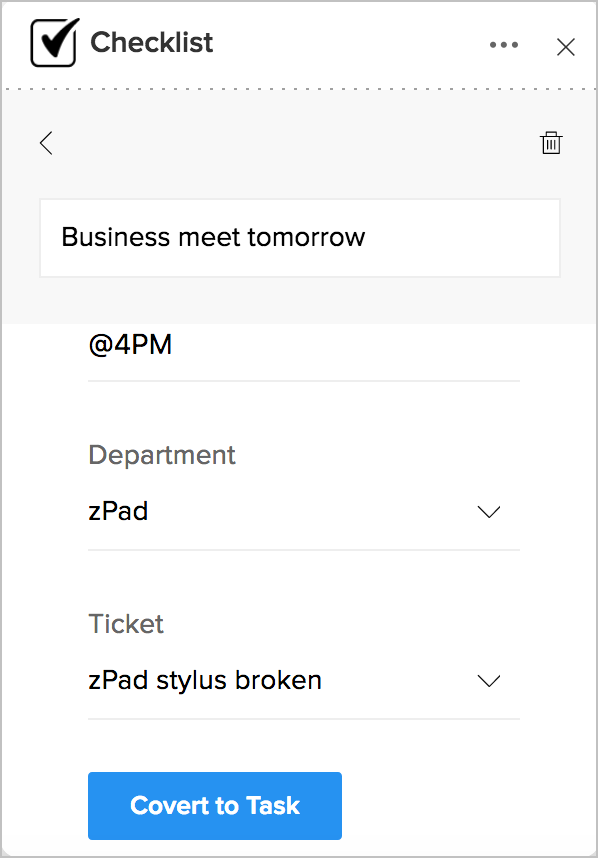Viewport: 598px width, 858px height.
Task: Go back using the left arrow icon
Action: (47, 143)
